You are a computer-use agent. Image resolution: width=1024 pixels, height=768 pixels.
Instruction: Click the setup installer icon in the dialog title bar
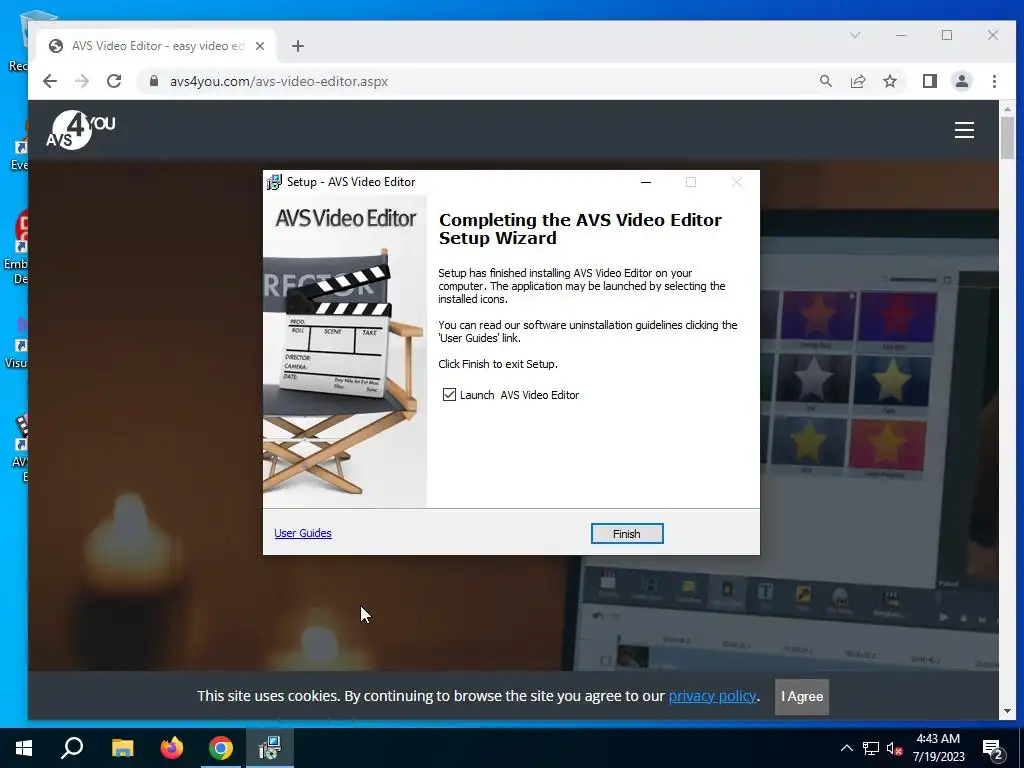point(274,182)
